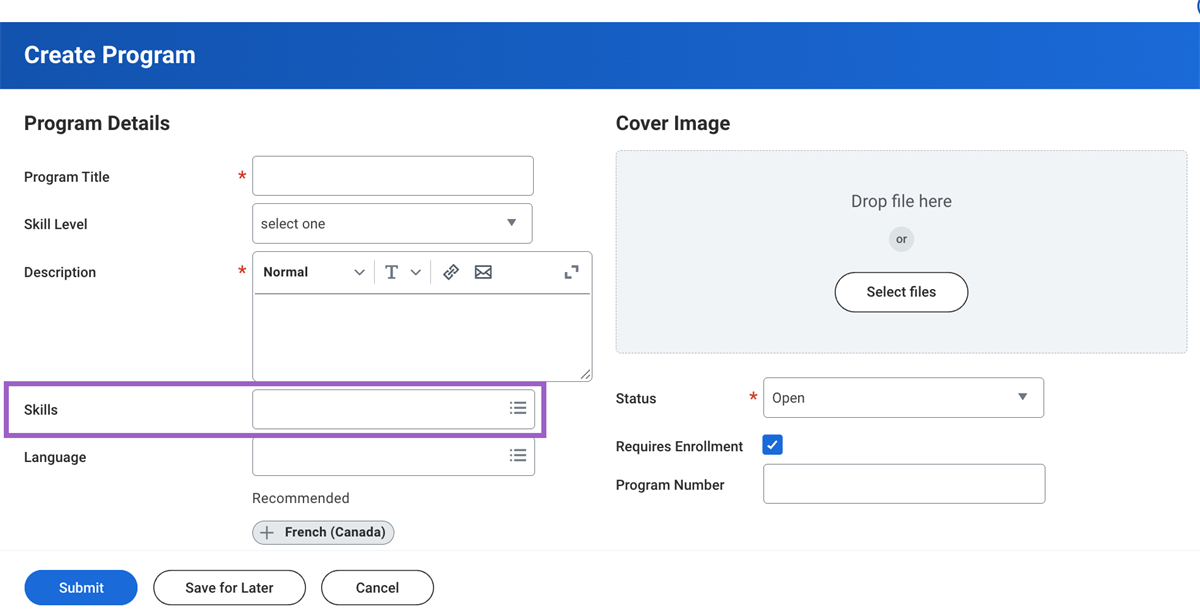
Task: Open the Status dropdown showing Open
Action: pyautogui.click(x=903, y=398)
